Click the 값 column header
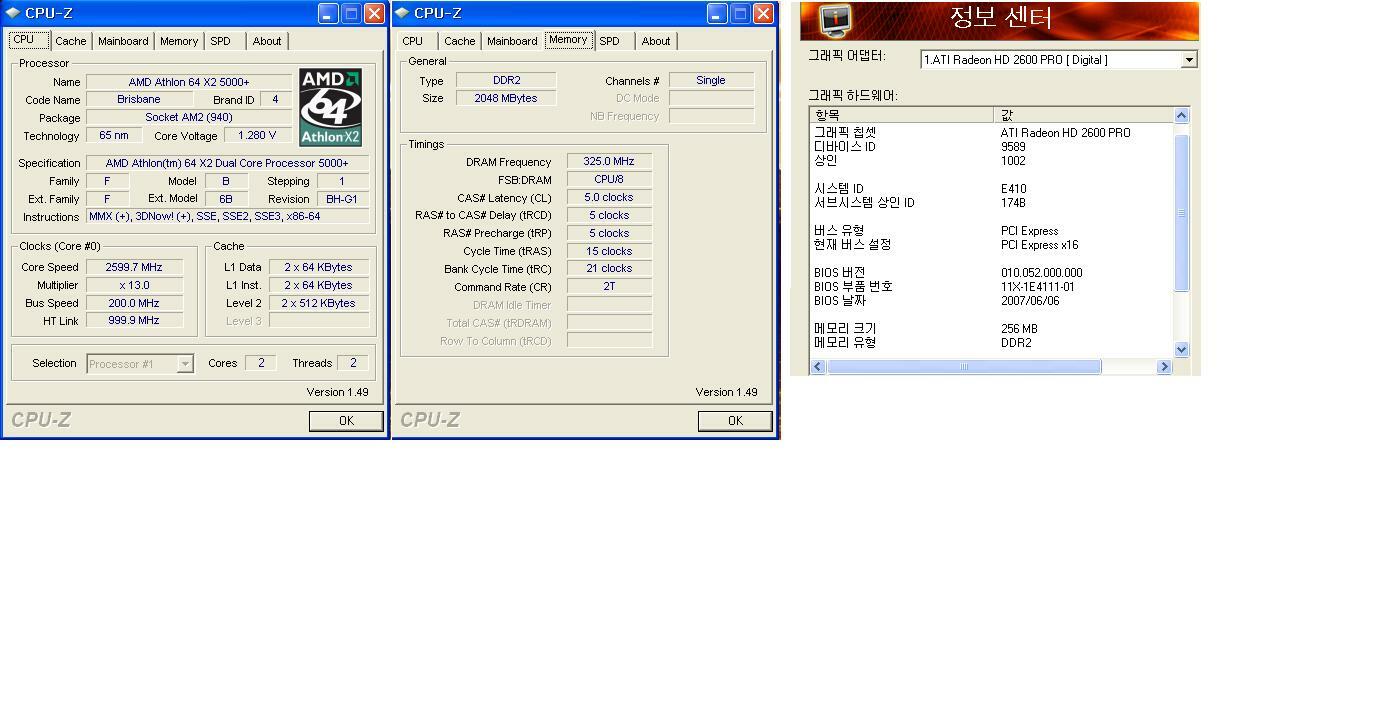Viewport: 1378px width, 721px height. [x=1084, y=115]
